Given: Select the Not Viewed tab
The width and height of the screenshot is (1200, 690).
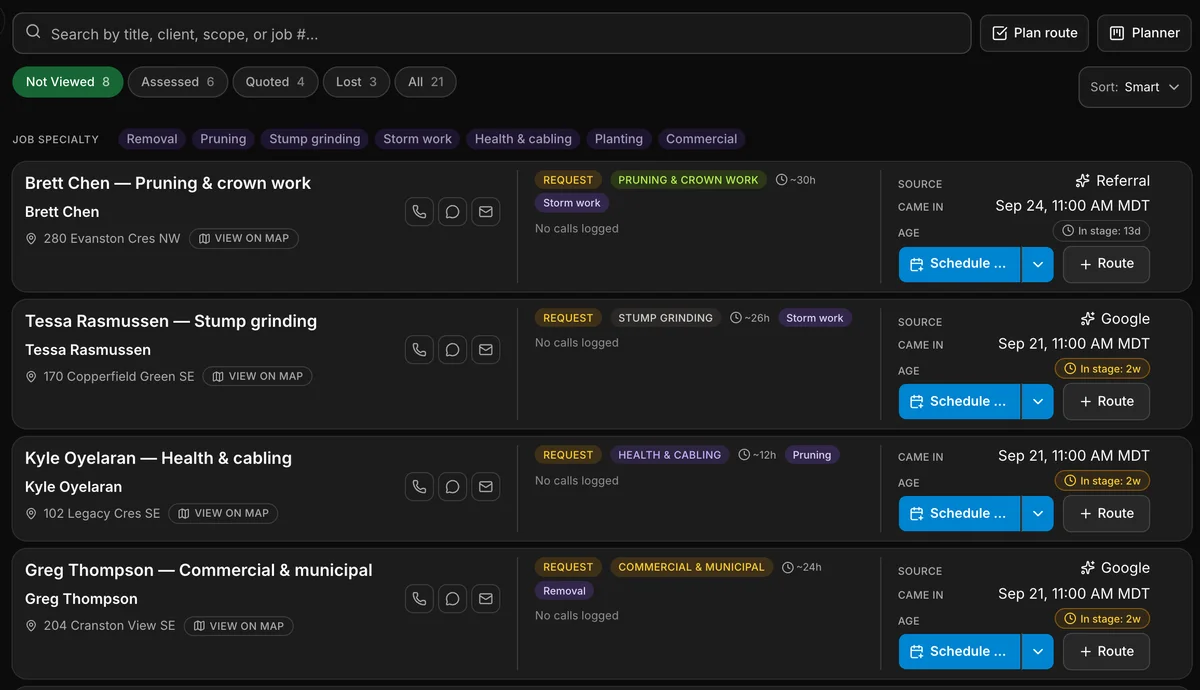Looking at the screenshot, I should click(x=68, y=82).
